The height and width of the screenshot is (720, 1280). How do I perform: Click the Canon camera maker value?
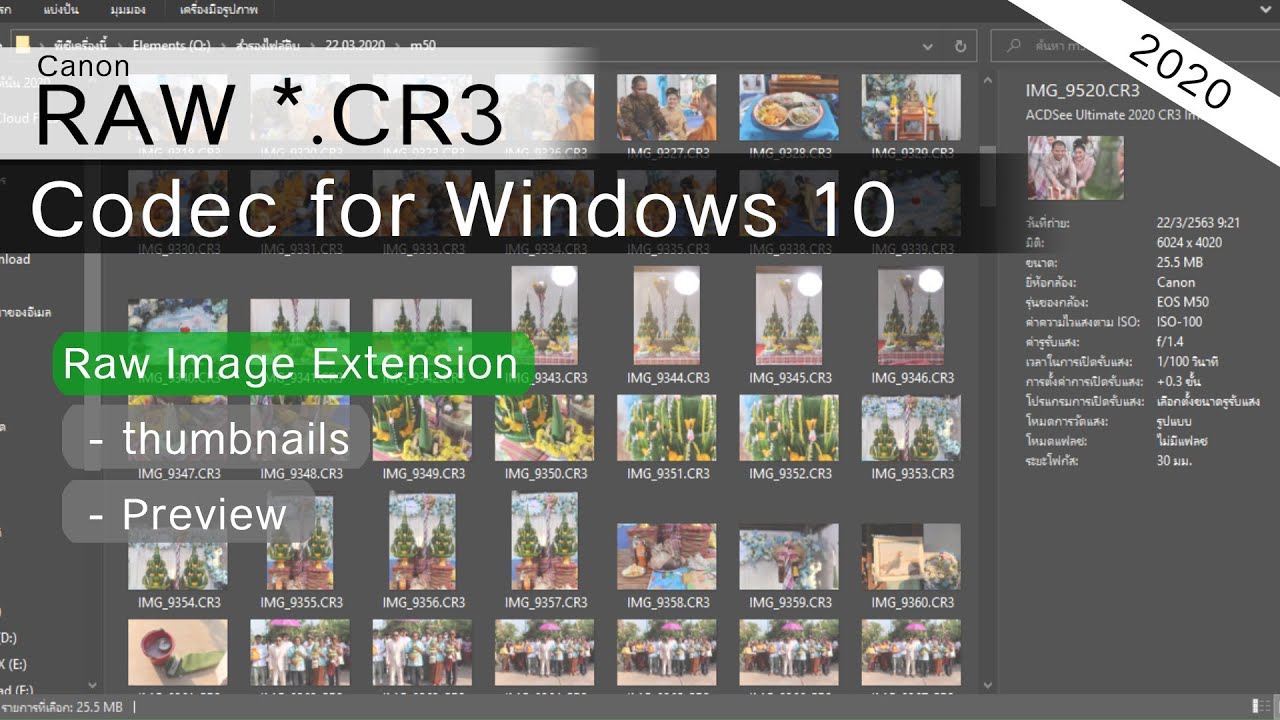tap(1175, 282)
